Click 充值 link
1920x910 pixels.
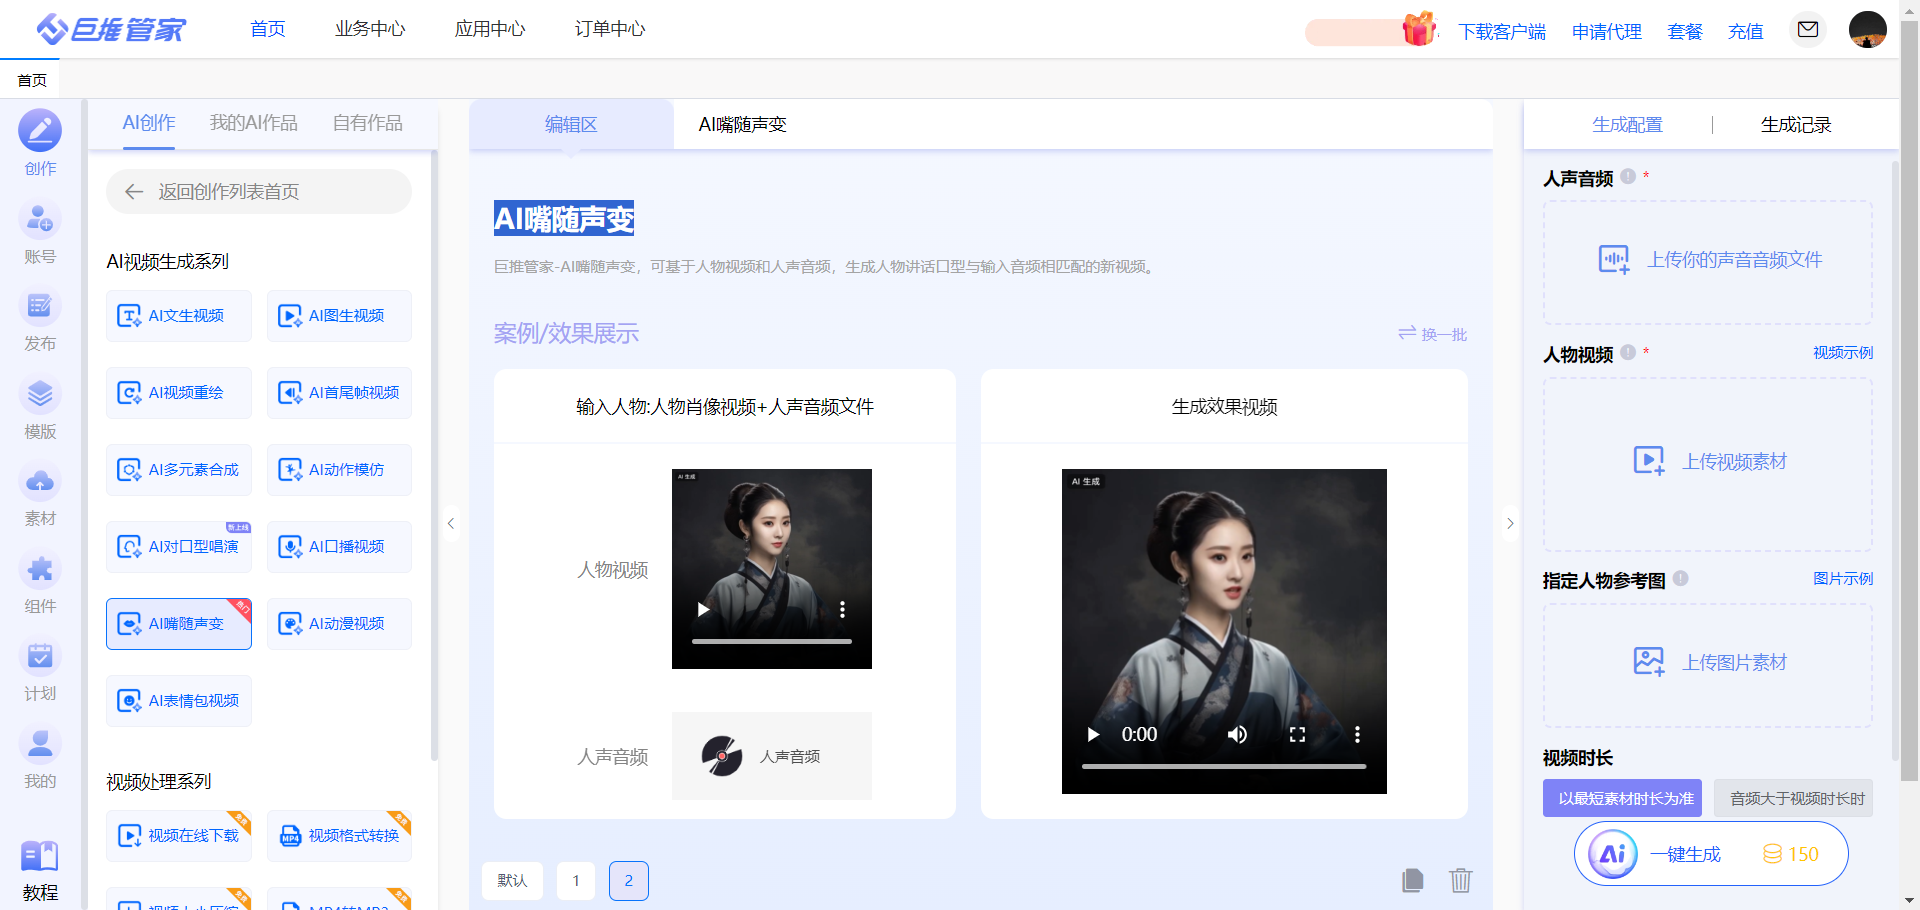click(x=1746, y=31)
